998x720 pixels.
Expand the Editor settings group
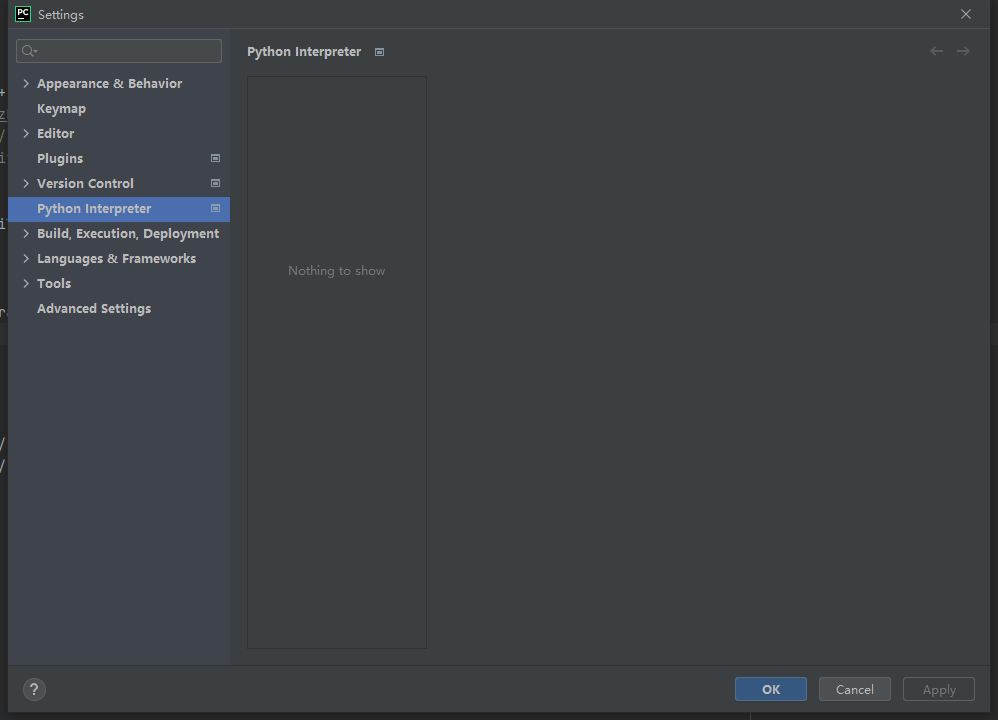[x=25, y=133]
